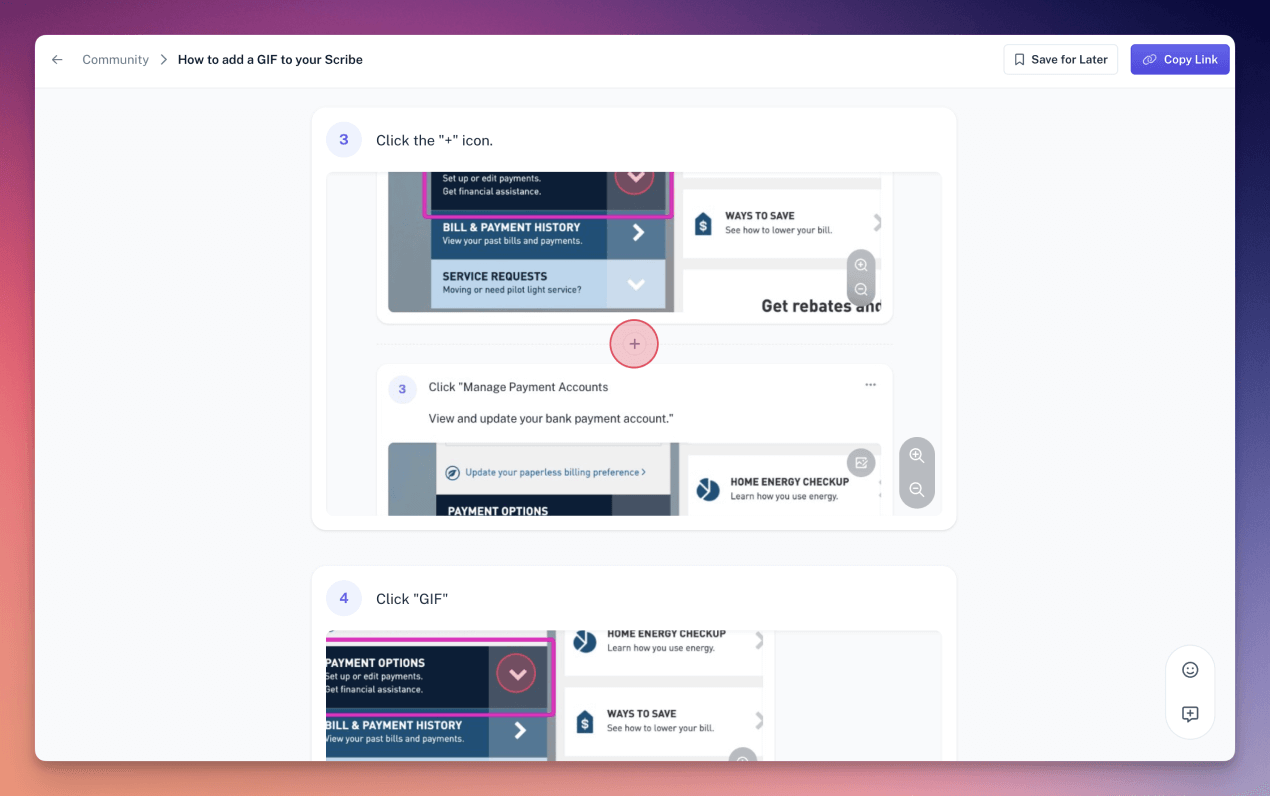Click the "+" icon to insert a new step
Viewport: 1270px width, 796px height.
click(634, 344)
